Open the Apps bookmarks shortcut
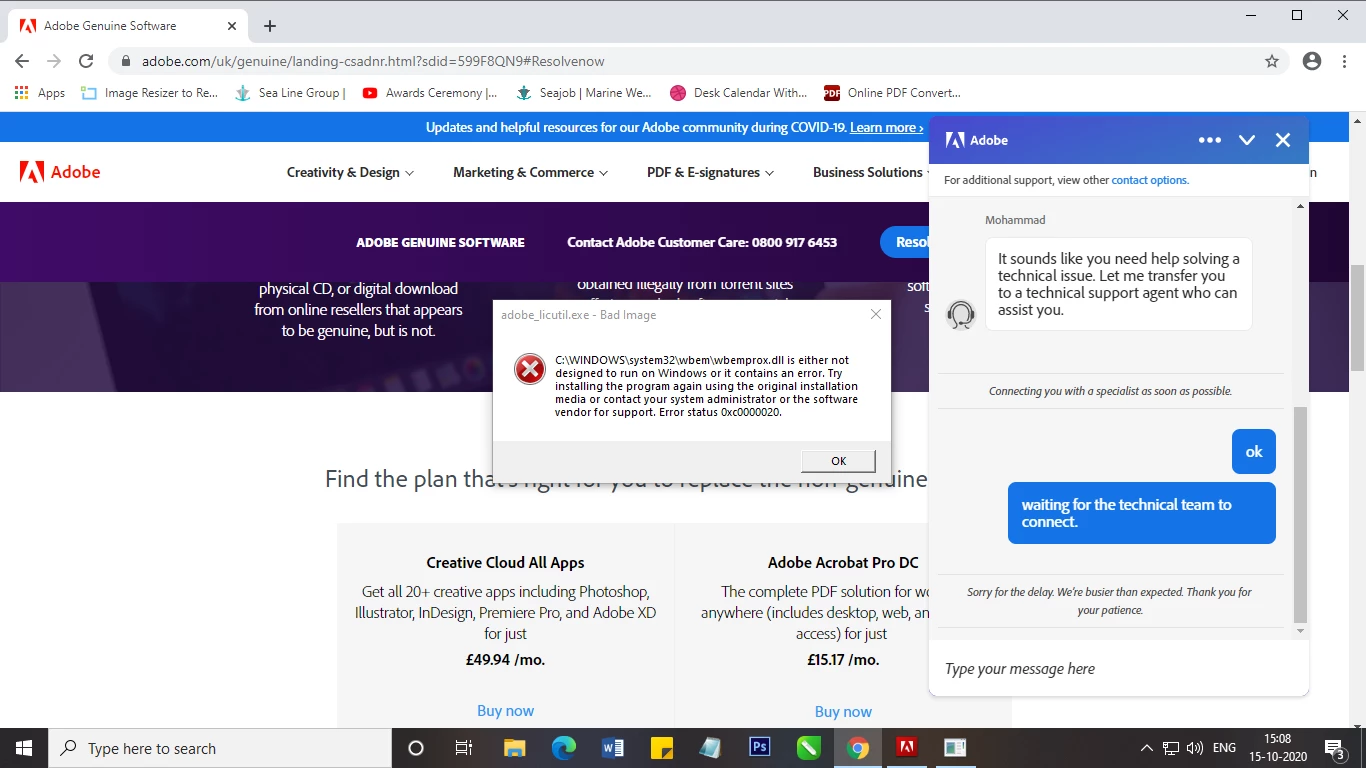 (40, 93)
